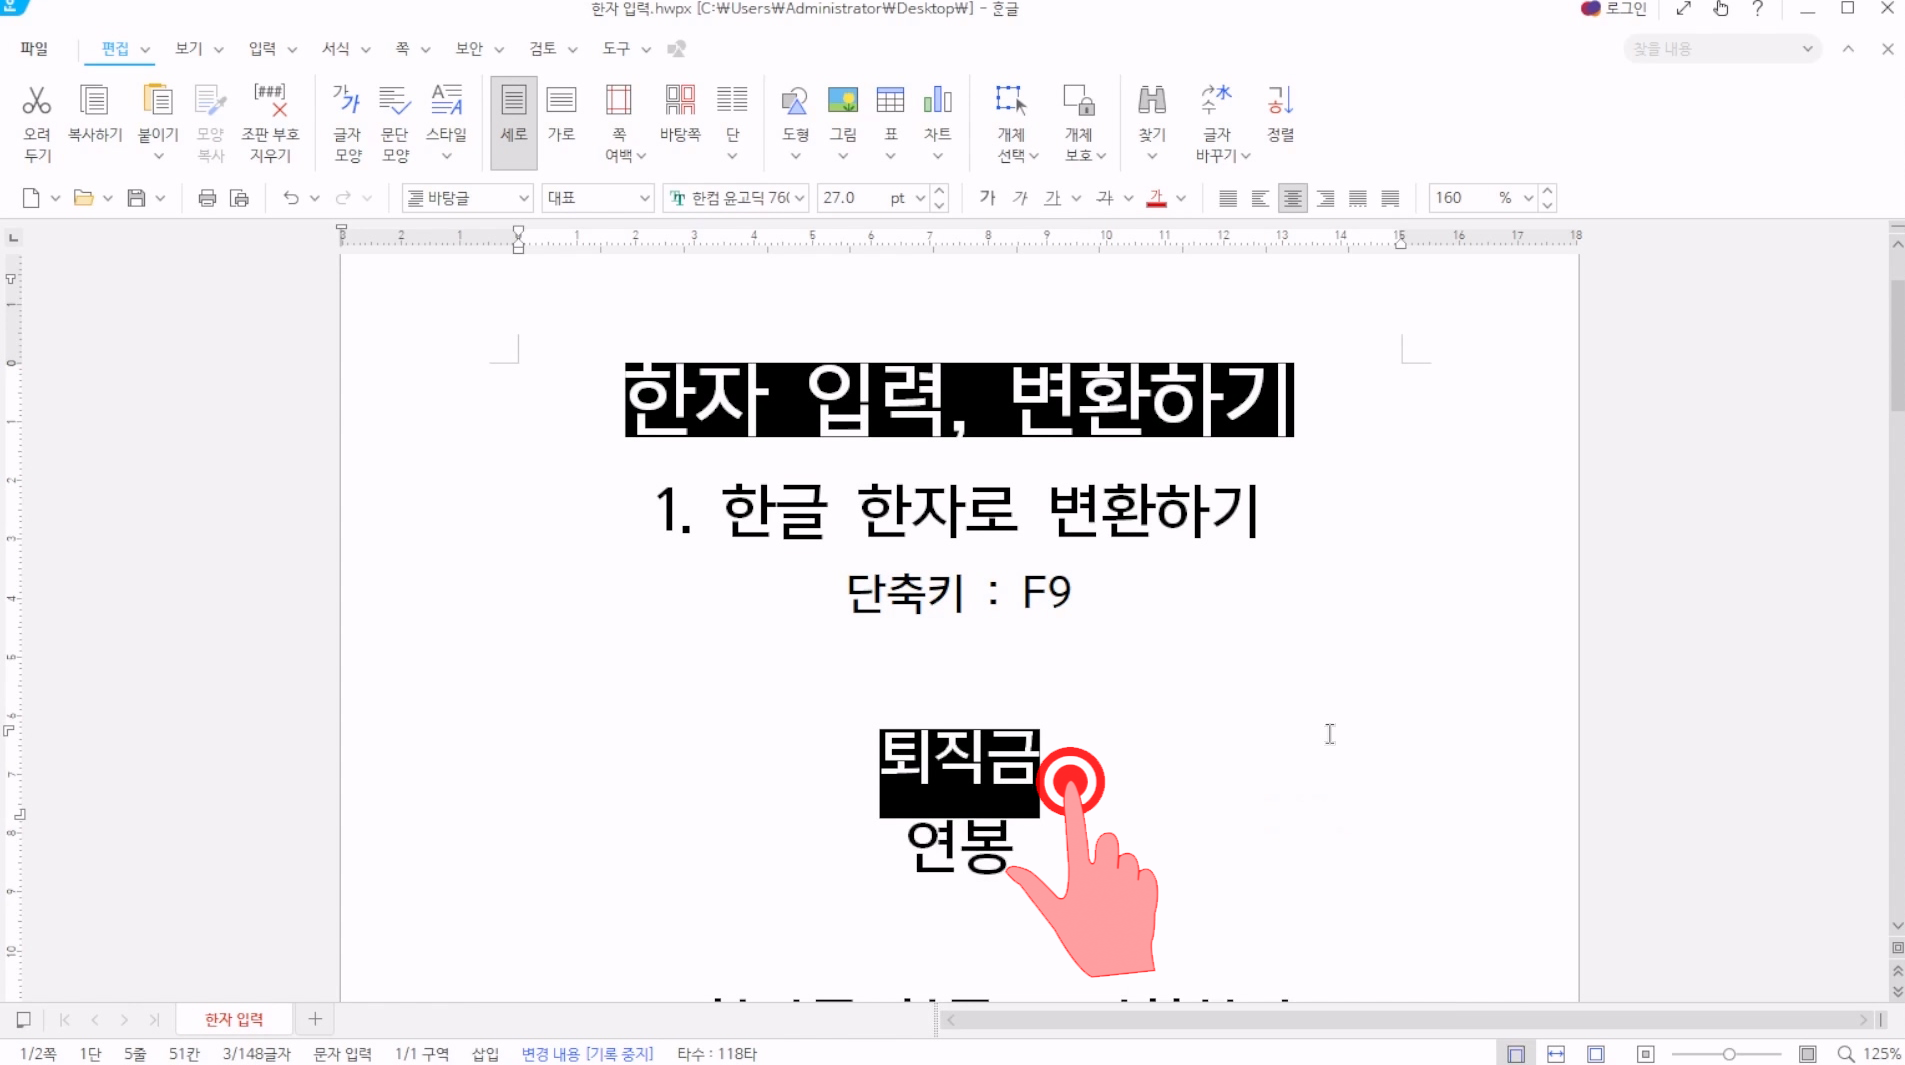Image resolution: width=1905 pixels, height=1065 pixels.
Task: Click the zoom slider handle
Action: tap(1729, 1054)
